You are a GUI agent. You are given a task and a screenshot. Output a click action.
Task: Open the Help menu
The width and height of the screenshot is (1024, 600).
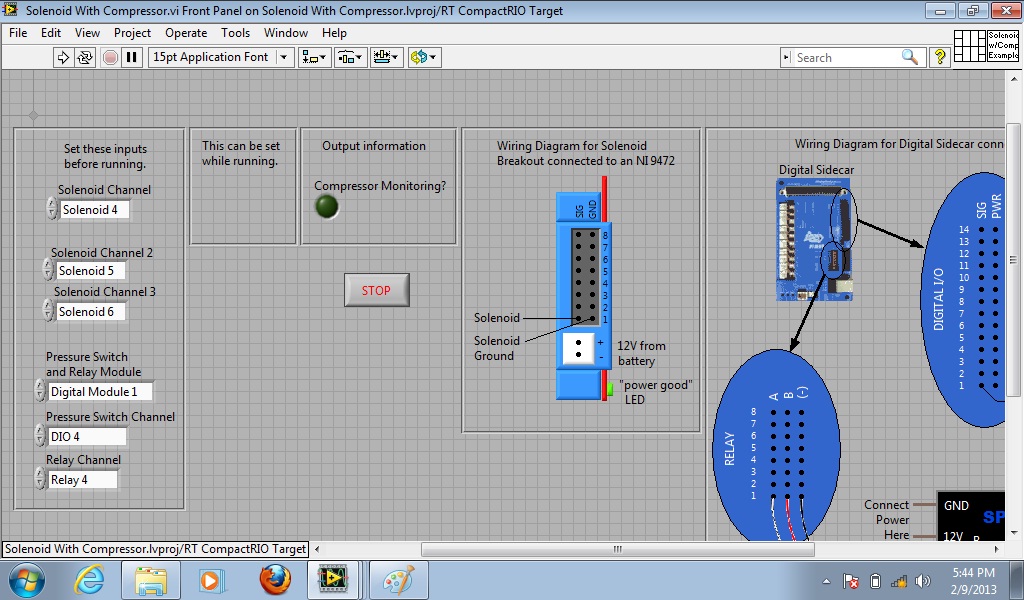(x=334, y=33)
